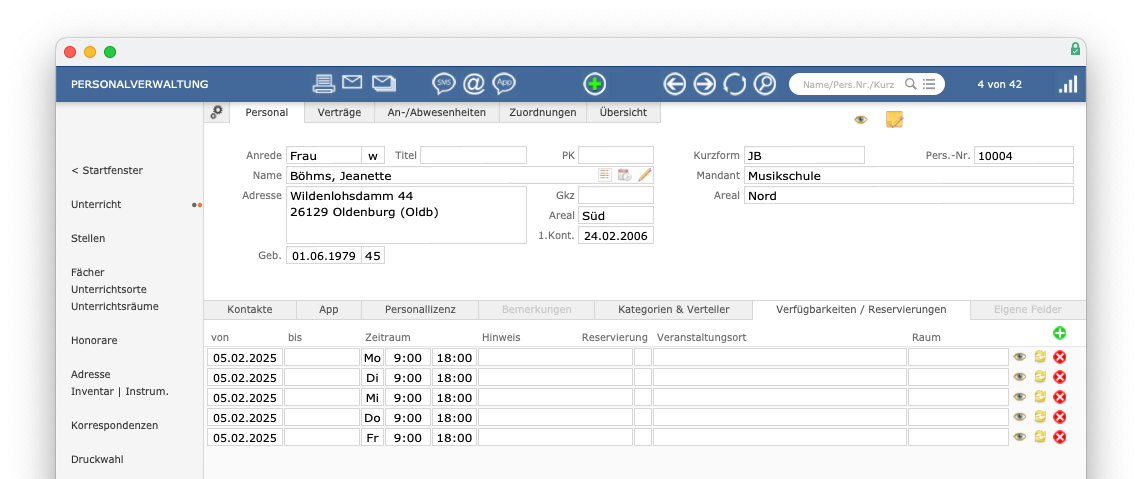Click the list icon in Name field
1142x479 pixels.
[x=605, y=175]
